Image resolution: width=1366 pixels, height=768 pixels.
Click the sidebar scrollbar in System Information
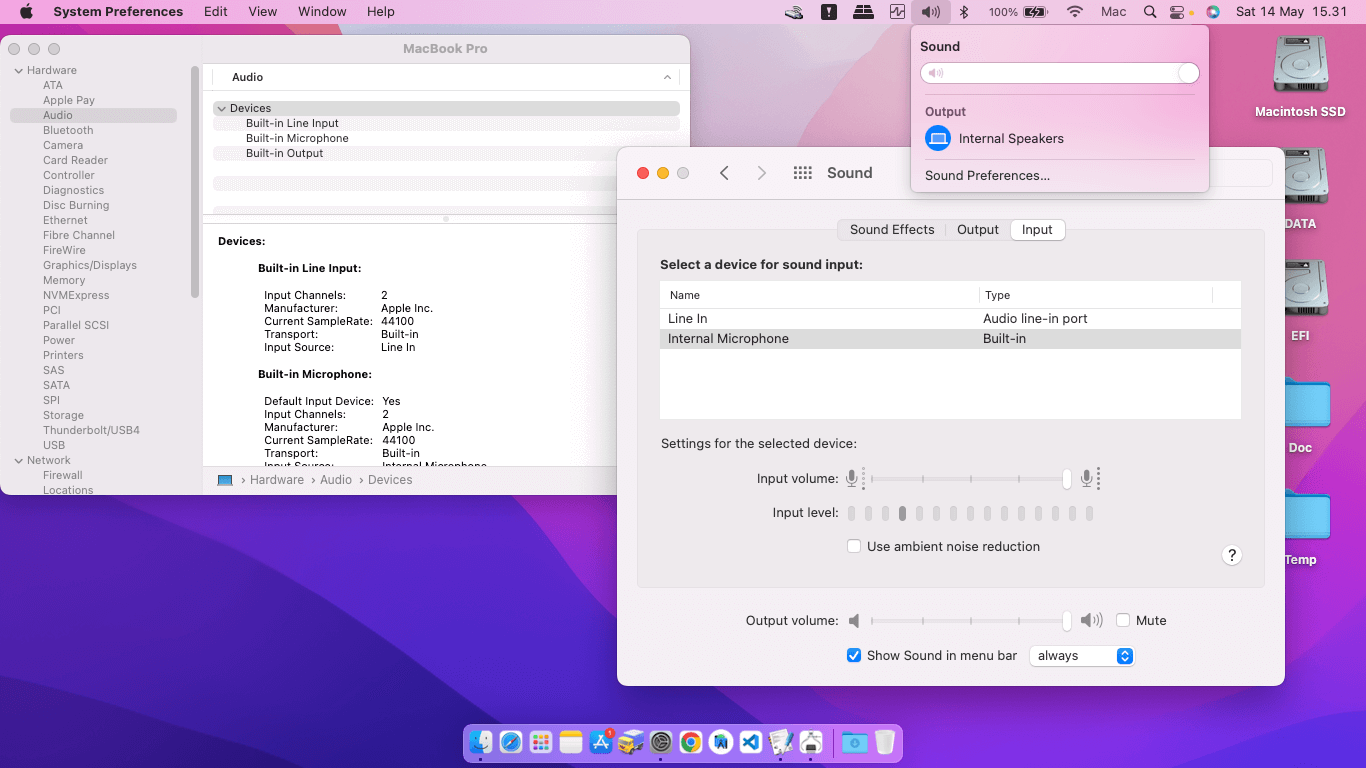pos(195,180)
